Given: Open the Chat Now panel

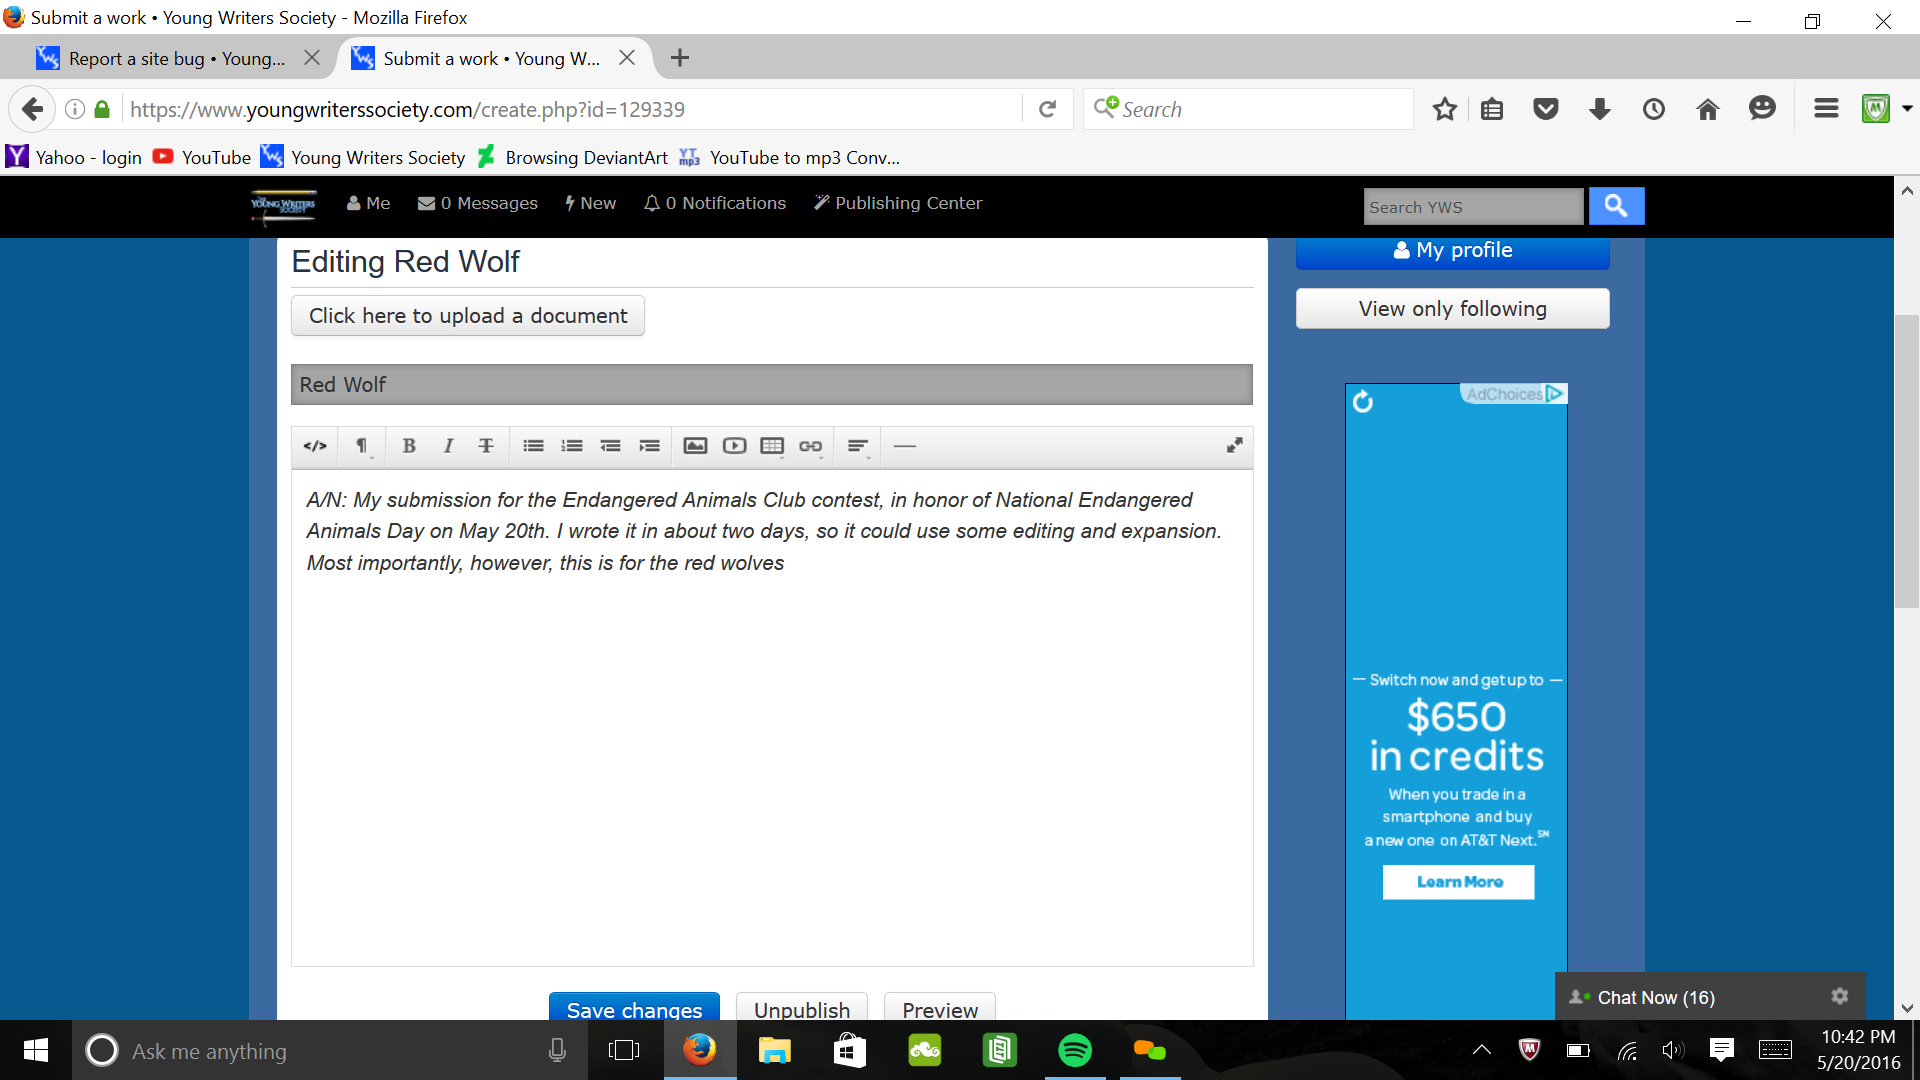Looking at the screenshot, I should click(1656, 998).
